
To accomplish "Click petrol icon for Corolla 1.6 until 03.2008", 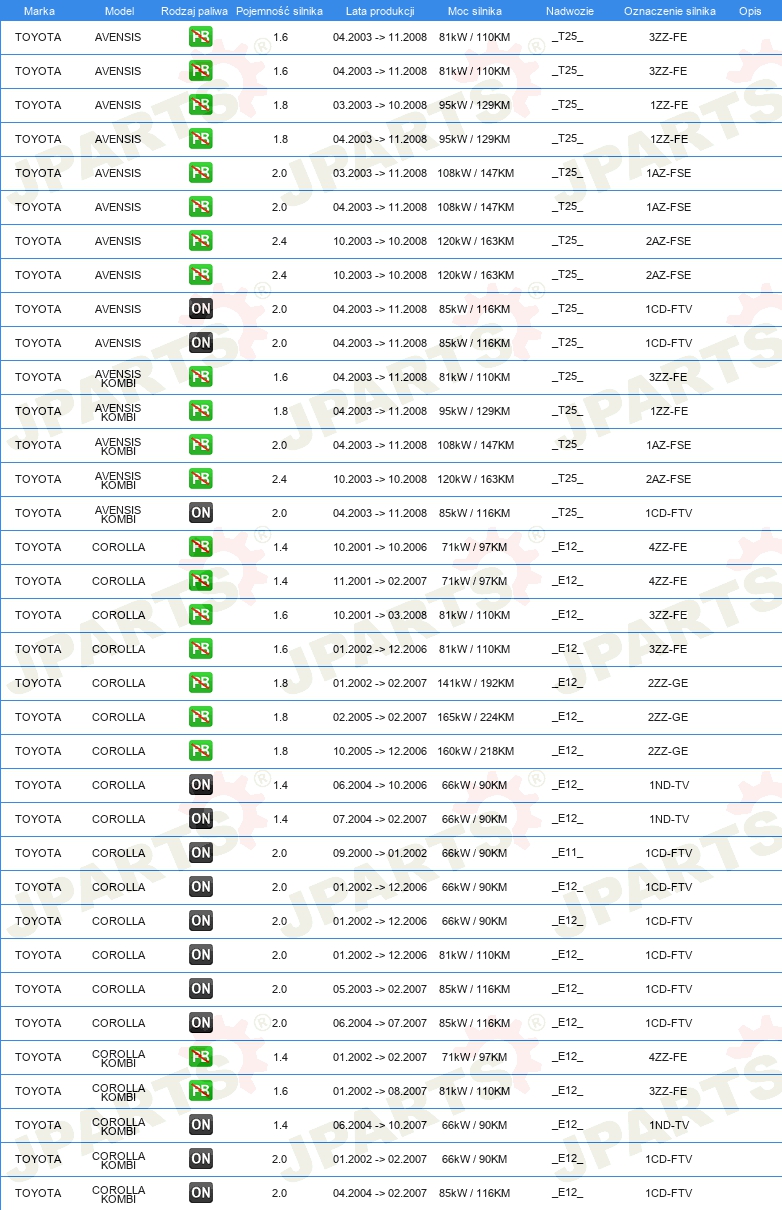I will [x=200, y=615].
